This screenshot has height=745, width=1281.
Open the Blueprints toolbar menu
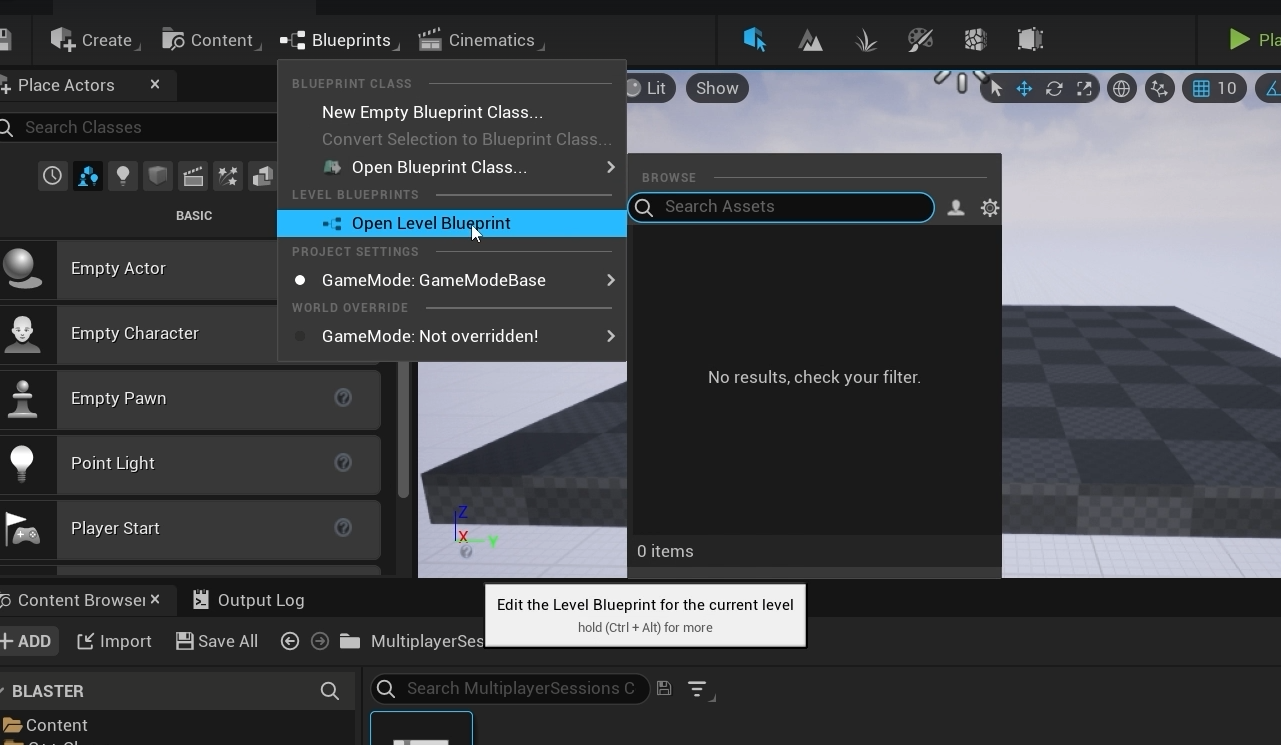tap(339, 40)
